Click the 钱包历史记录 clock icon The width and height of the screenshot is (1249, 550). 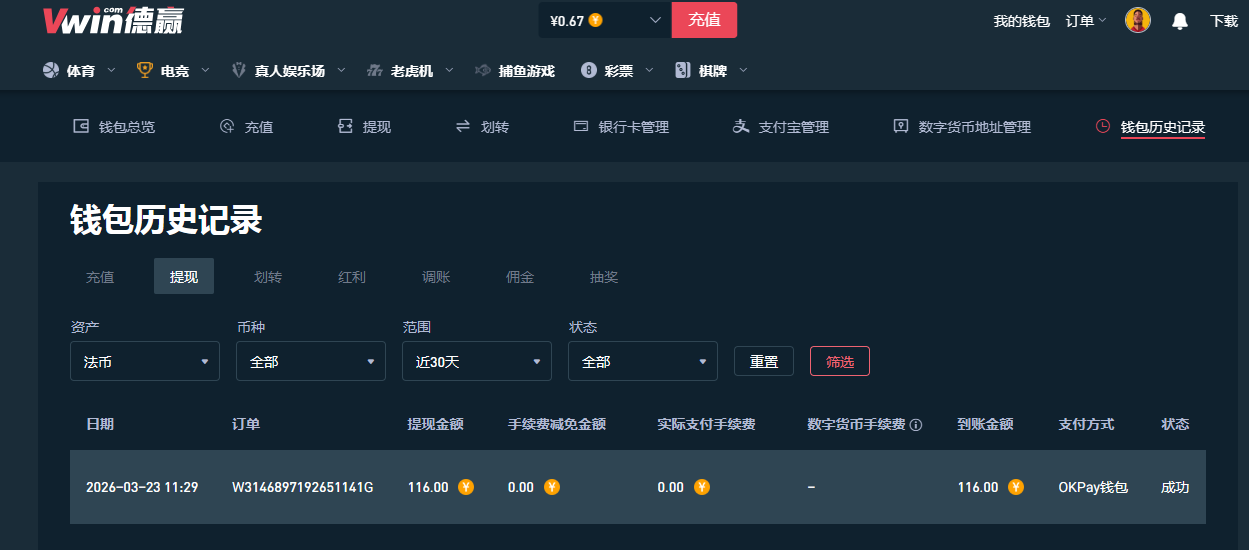click(1103, 126)
